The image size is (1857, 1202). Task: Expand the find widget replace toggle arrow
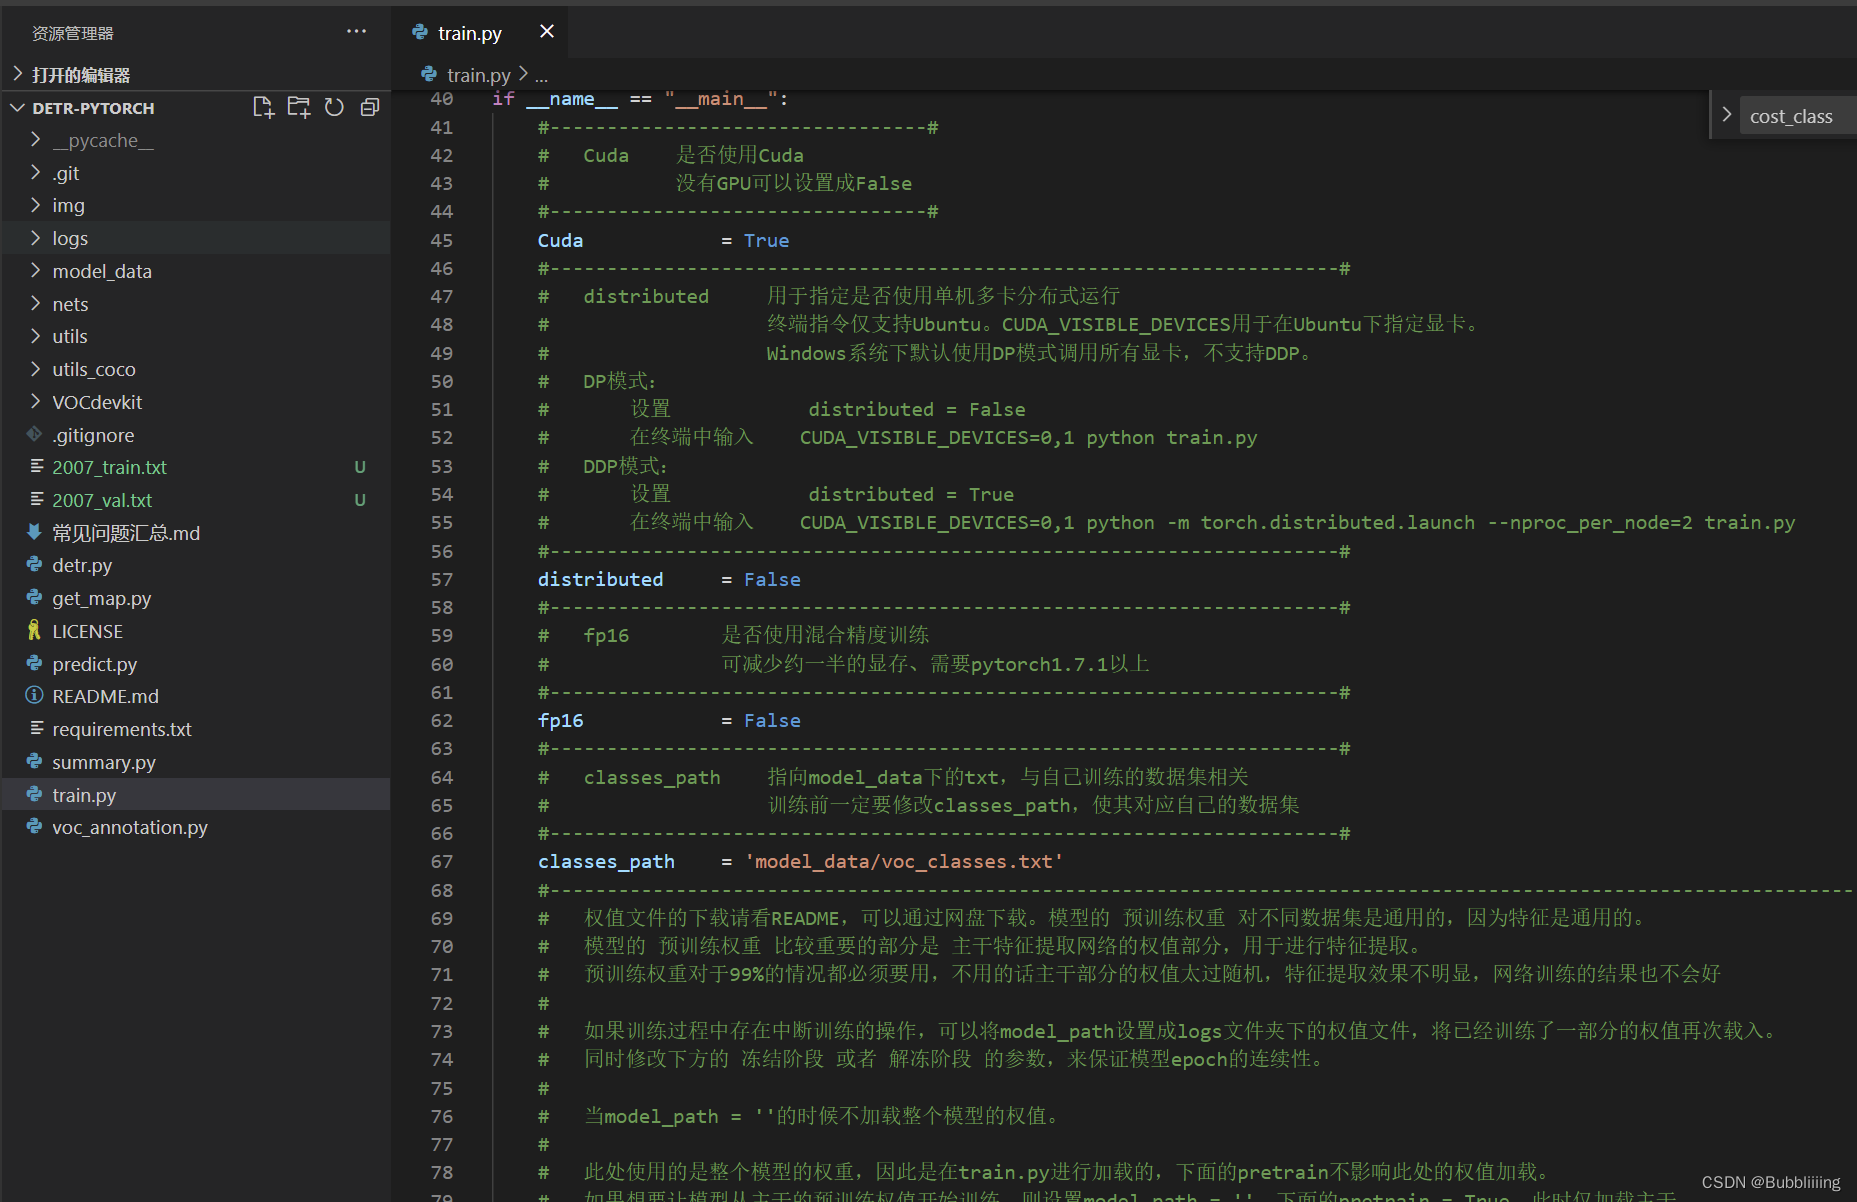click(x=1726, y=116)
